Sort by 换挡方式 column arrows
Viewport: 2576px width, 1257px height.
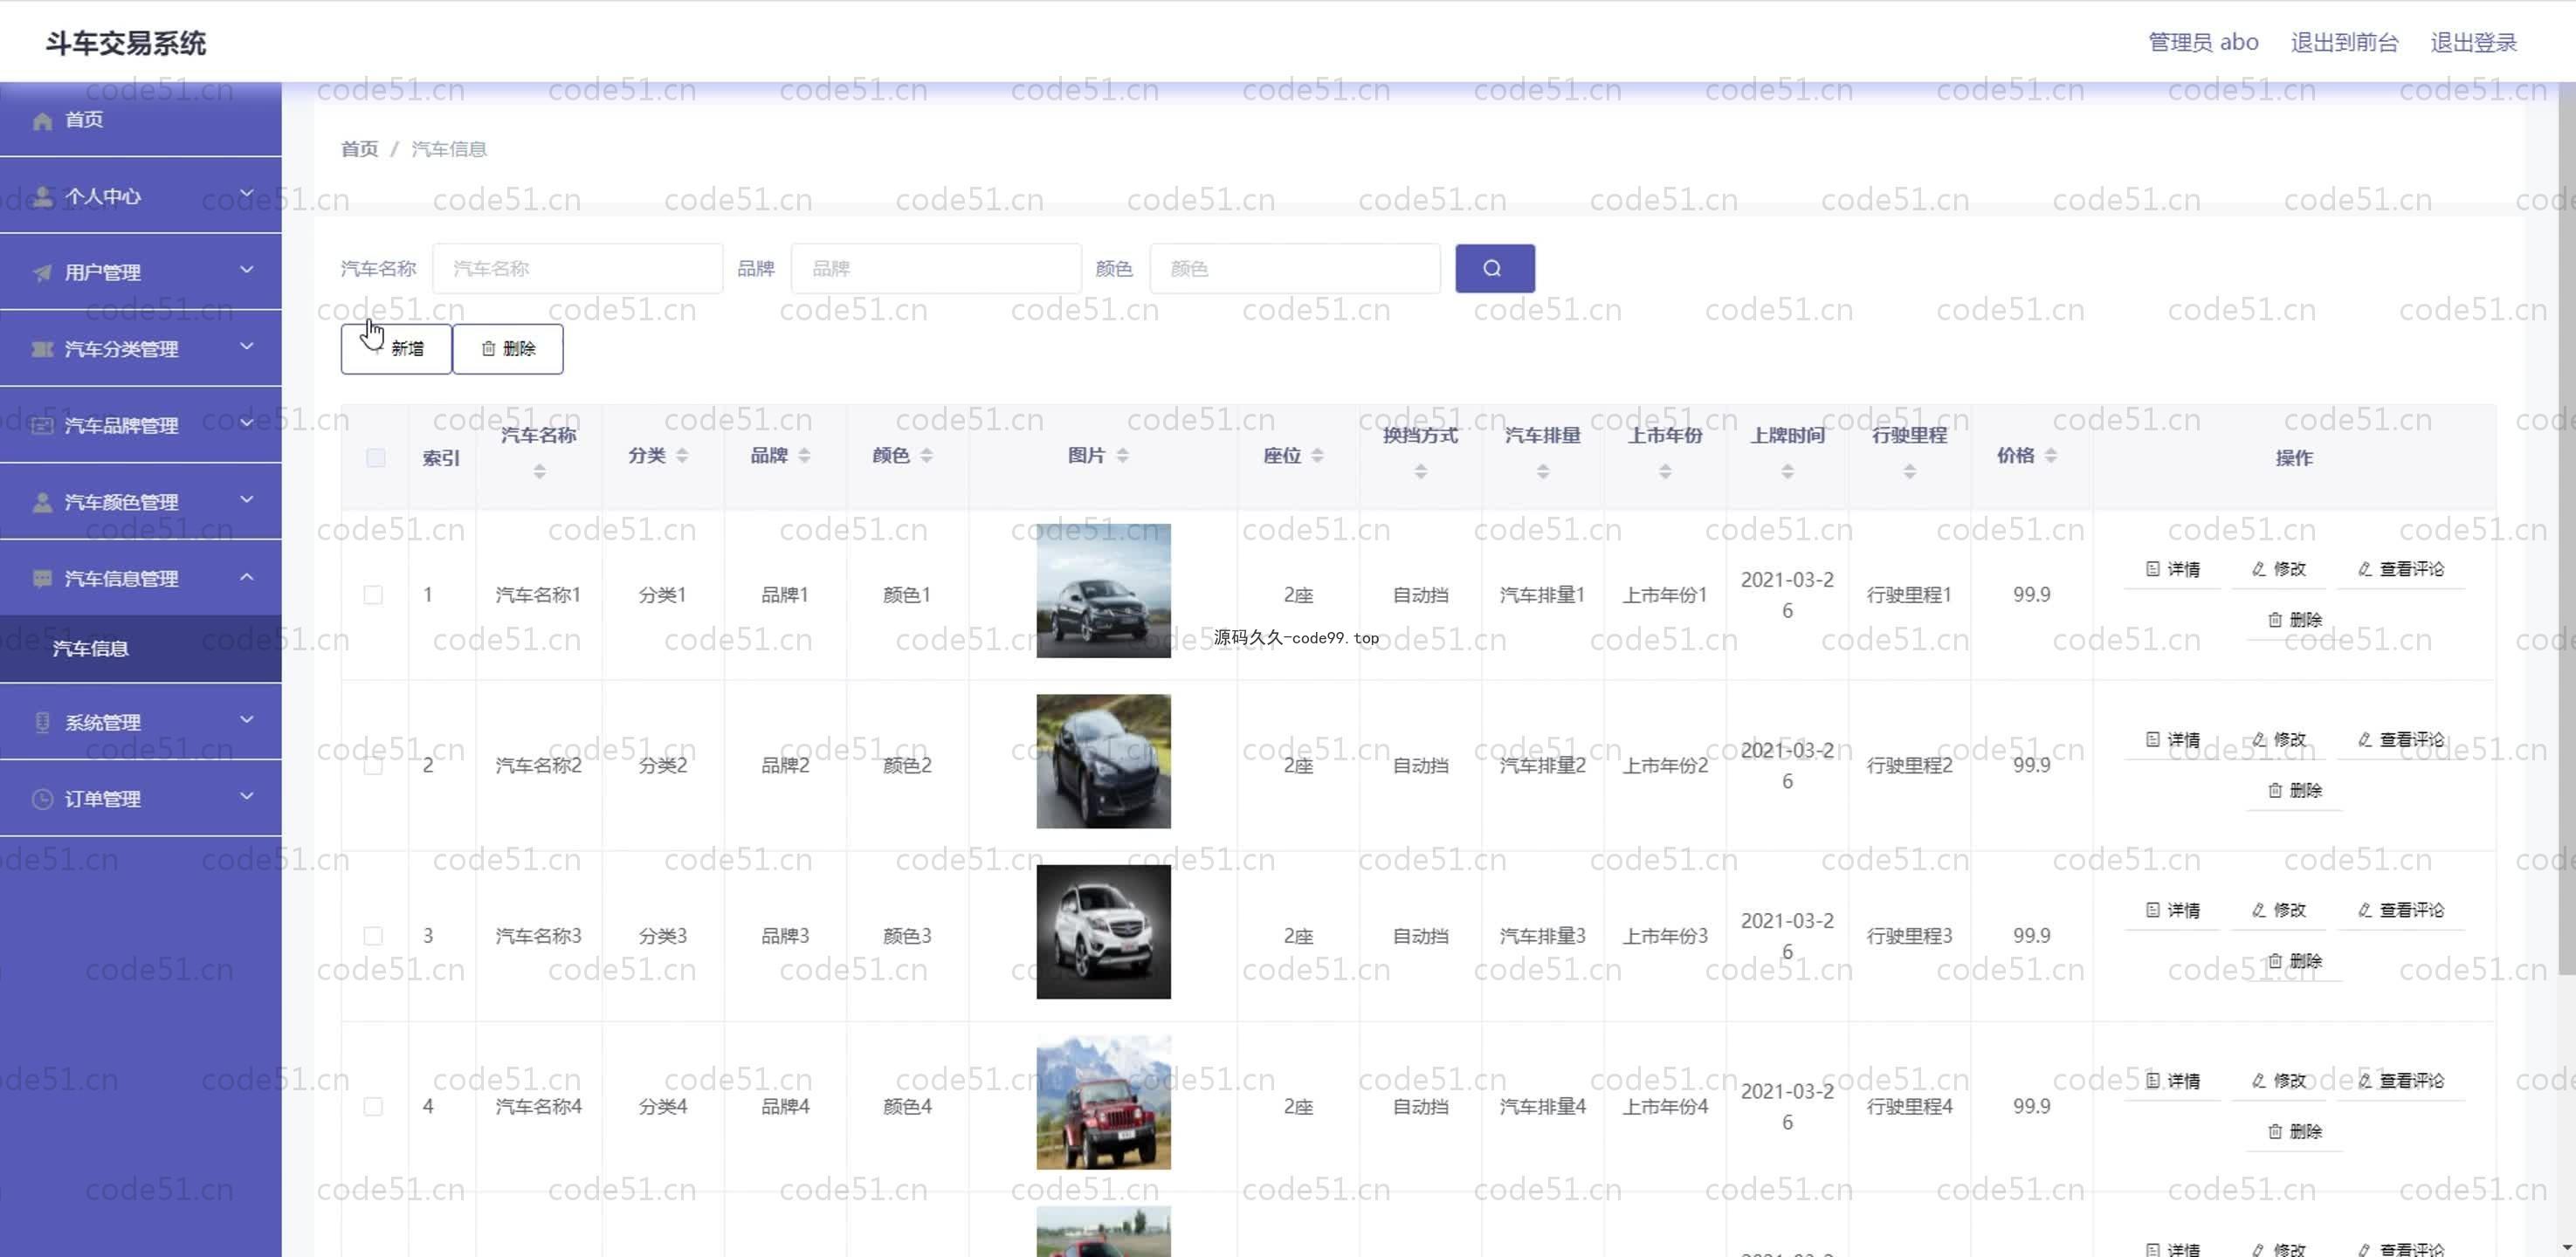pyautogui.click(x=1420, y=471)
